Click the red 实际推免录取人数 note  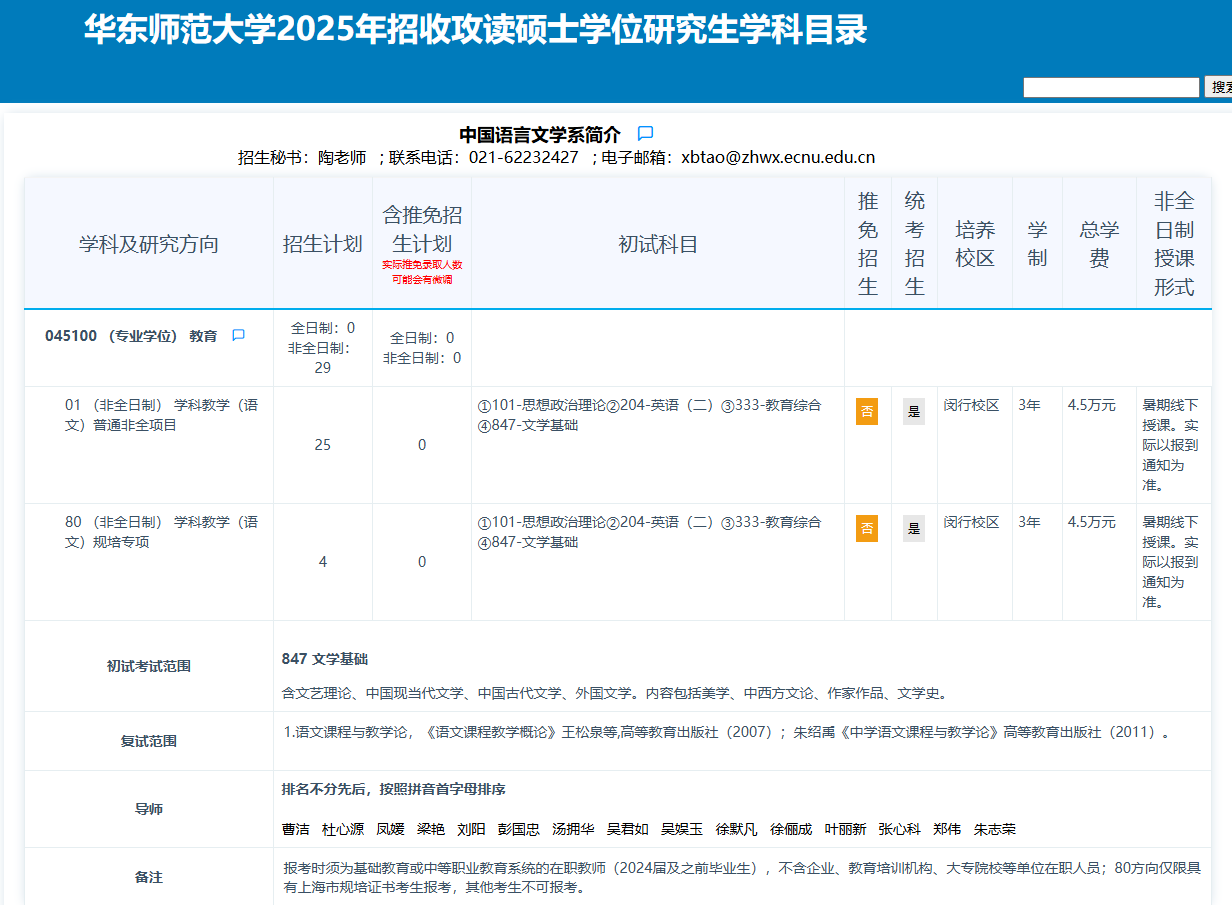[x=422, y=272]
